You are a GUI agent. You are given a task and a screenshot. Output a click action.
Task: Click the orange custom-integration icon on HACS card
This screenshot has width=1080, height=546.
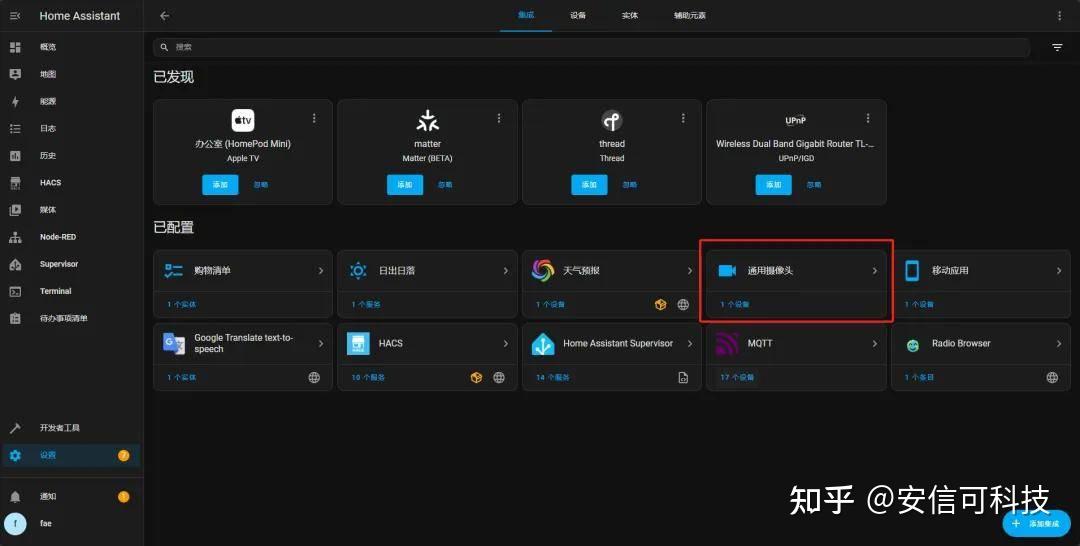coord(476,377)
